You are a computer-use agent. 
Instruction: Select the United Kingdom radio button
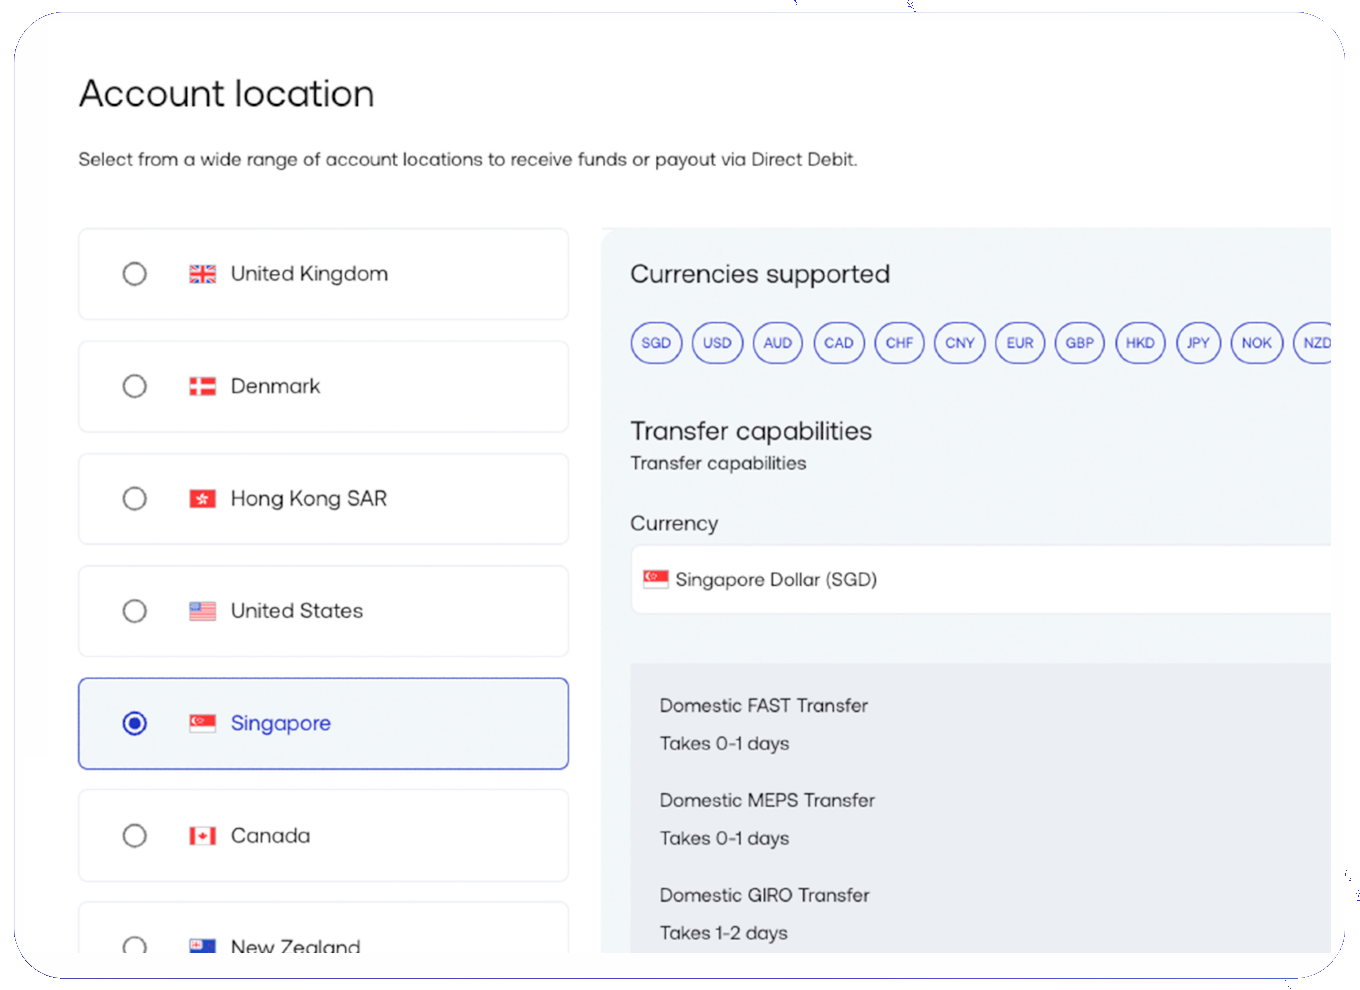[134, 274]
